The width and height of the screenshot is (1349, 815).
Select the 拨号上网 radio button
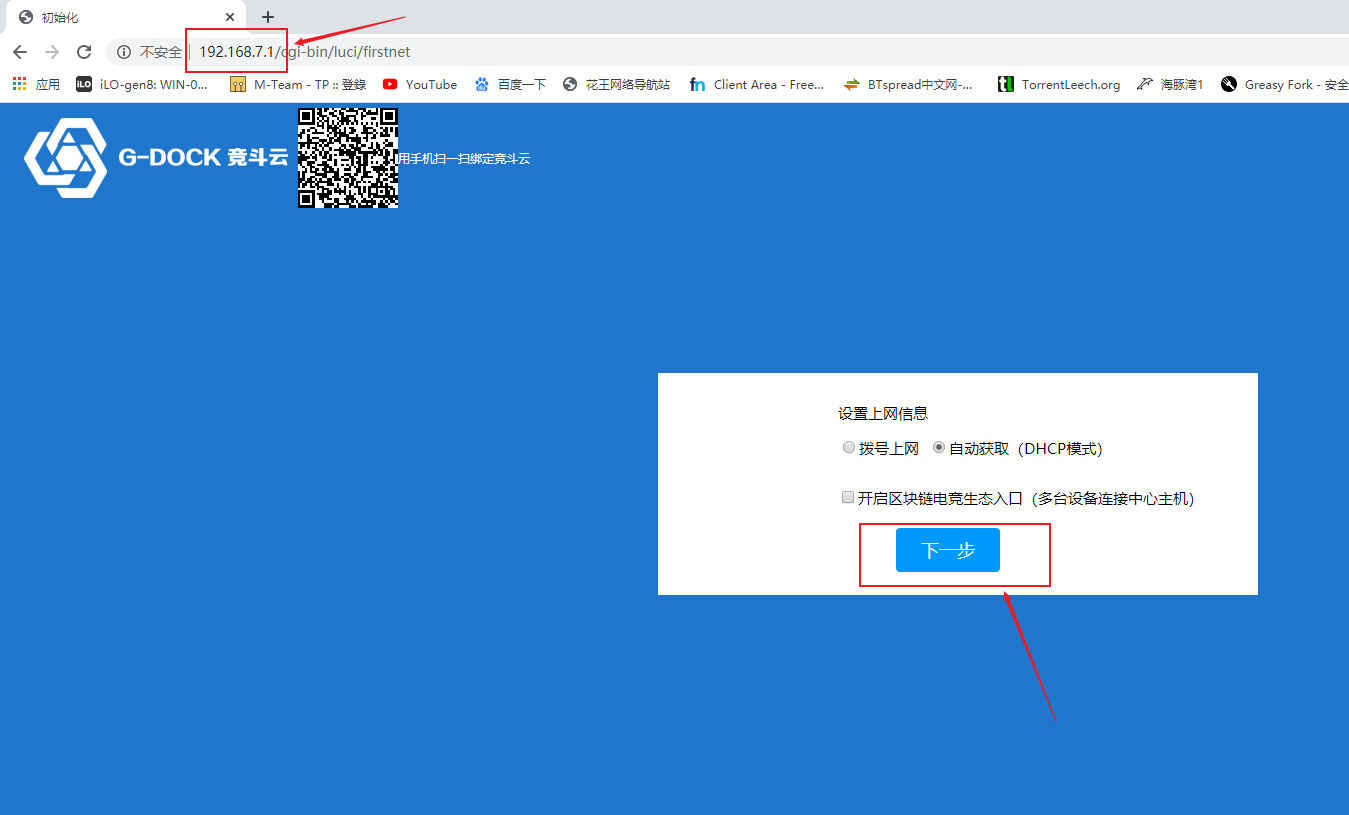click(x=849, y=448)
